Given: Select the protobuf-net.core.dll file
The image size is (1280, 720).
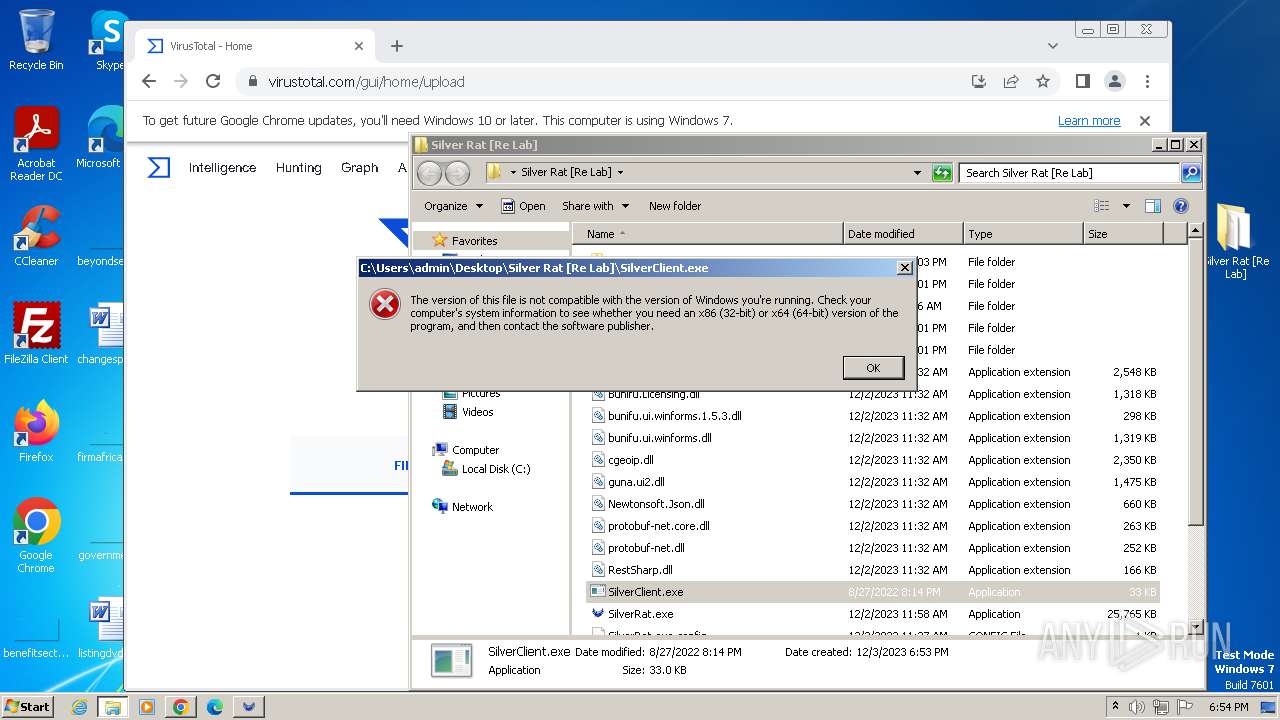Looking at the screenshot, I should (659, 526).
